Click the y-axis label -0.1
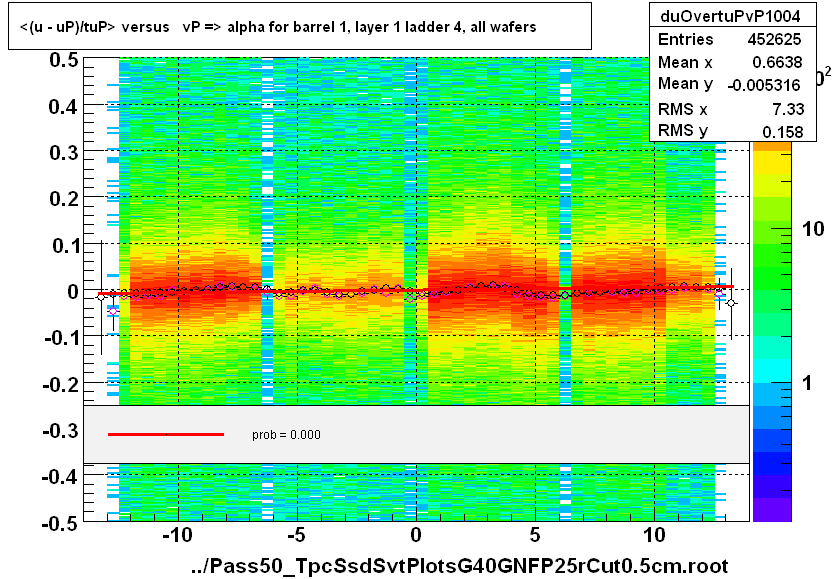The image size is (833, 579). pos(61,337)
